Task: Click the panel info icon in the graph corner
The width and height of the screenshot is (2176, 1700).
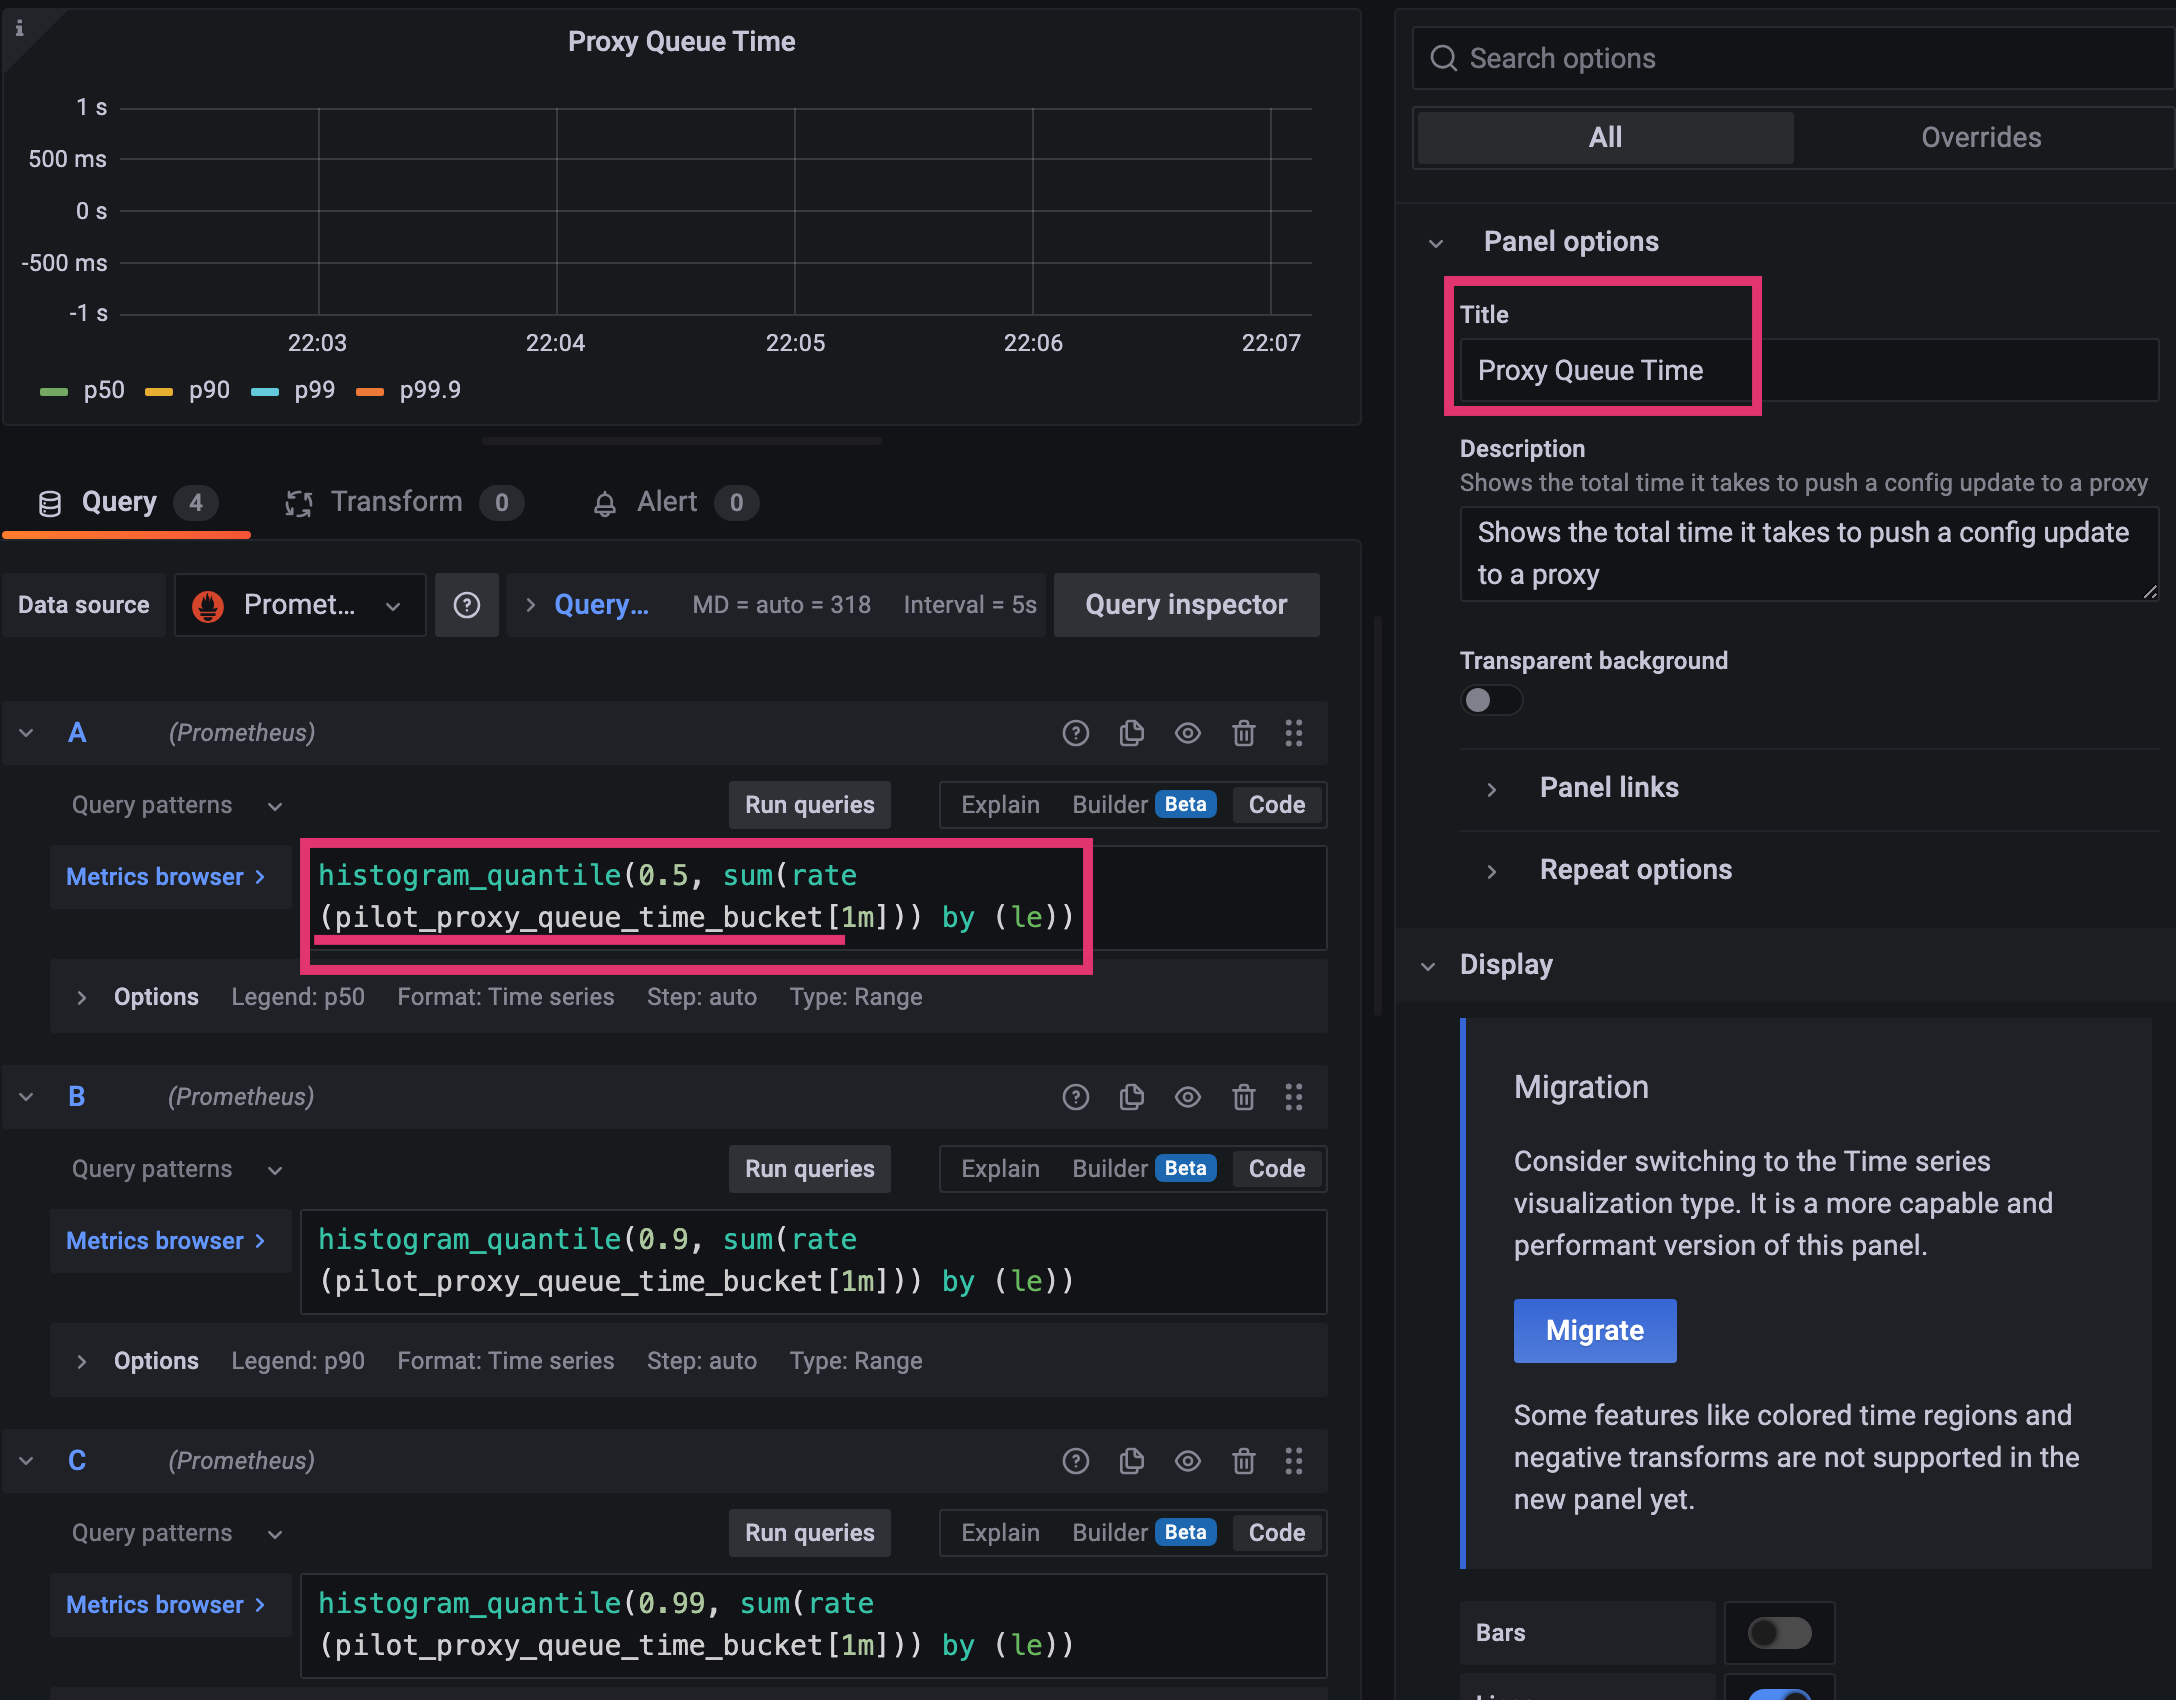Action: click(19, 28)
